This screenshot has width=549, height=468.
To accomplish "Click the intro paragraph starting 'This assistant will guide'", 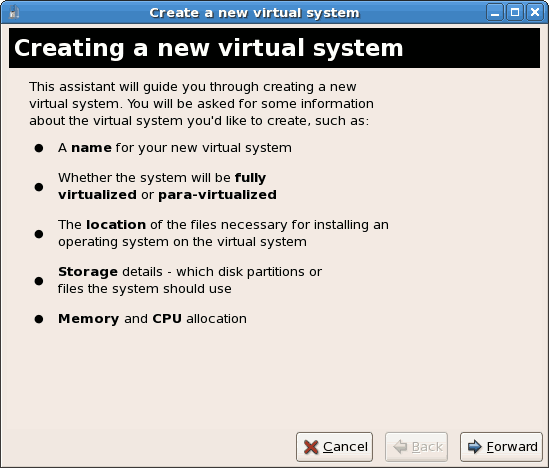I will (x=201, y=104).
